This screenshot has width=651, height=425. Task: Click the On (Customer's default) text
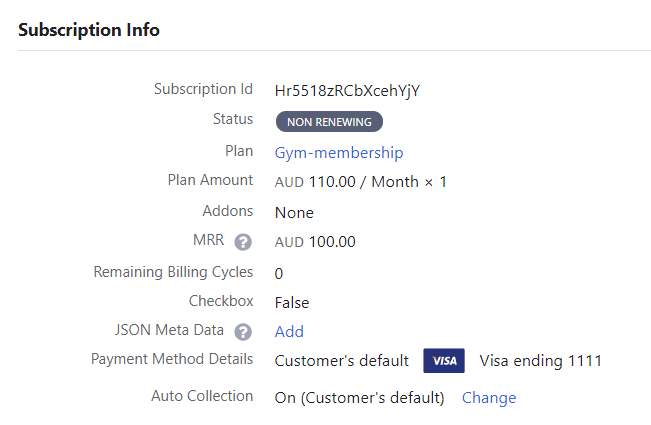tap(359, 398)
